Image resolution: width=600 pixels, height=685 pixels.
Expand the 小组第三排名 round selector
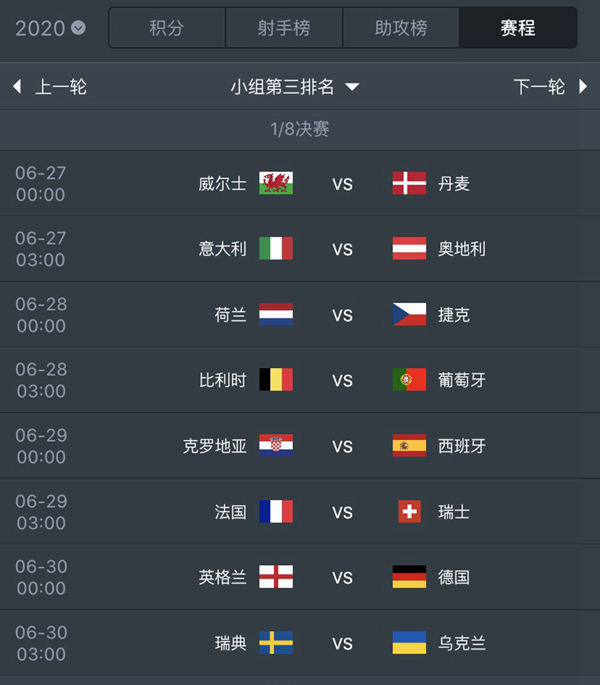(295, 87)
